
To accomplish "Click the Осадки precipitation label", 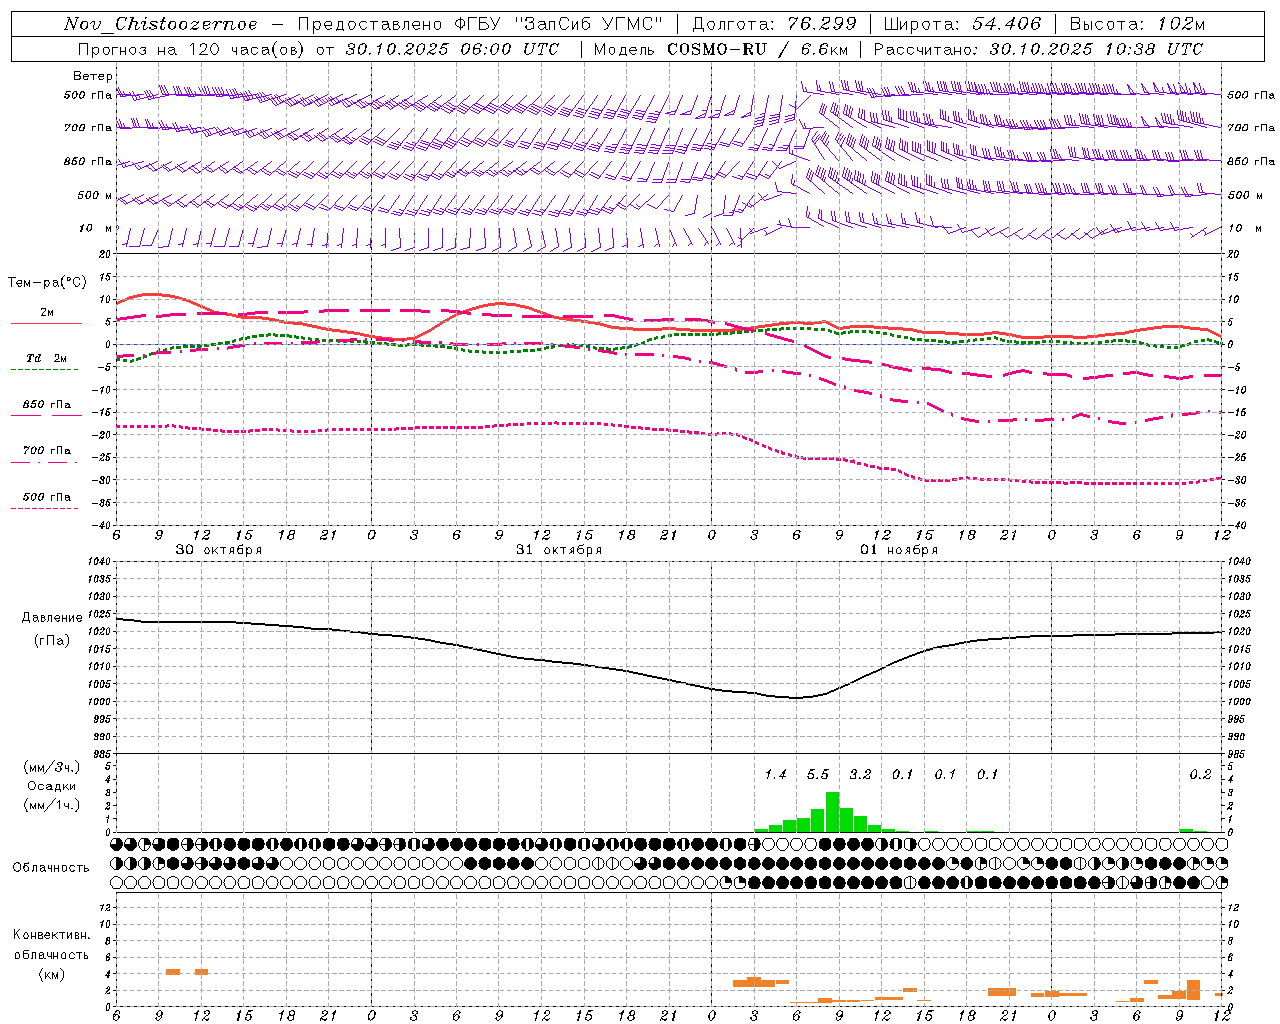I will (51, 786).
